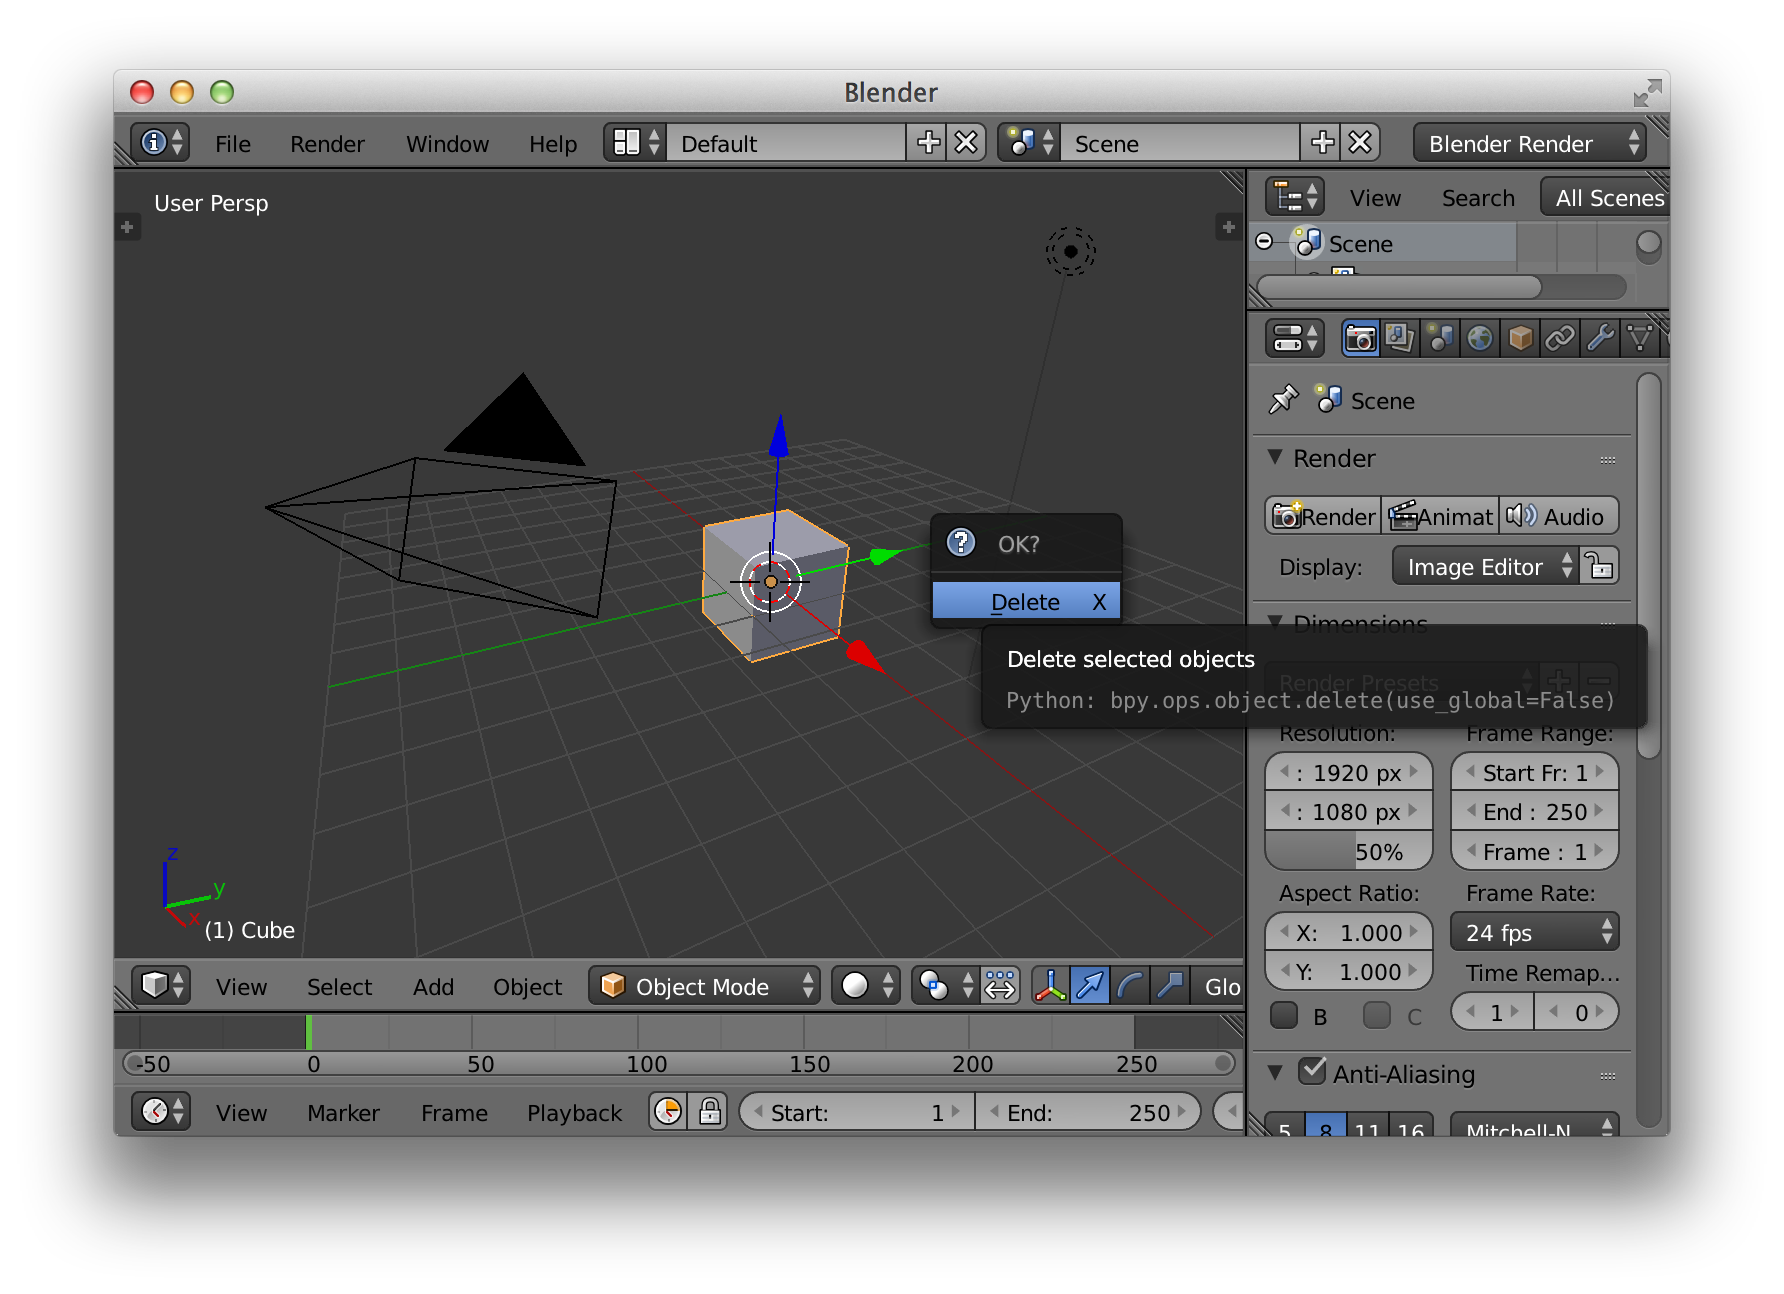Toggle the 3D manipulator axes icon

(x=1050, y=986)
